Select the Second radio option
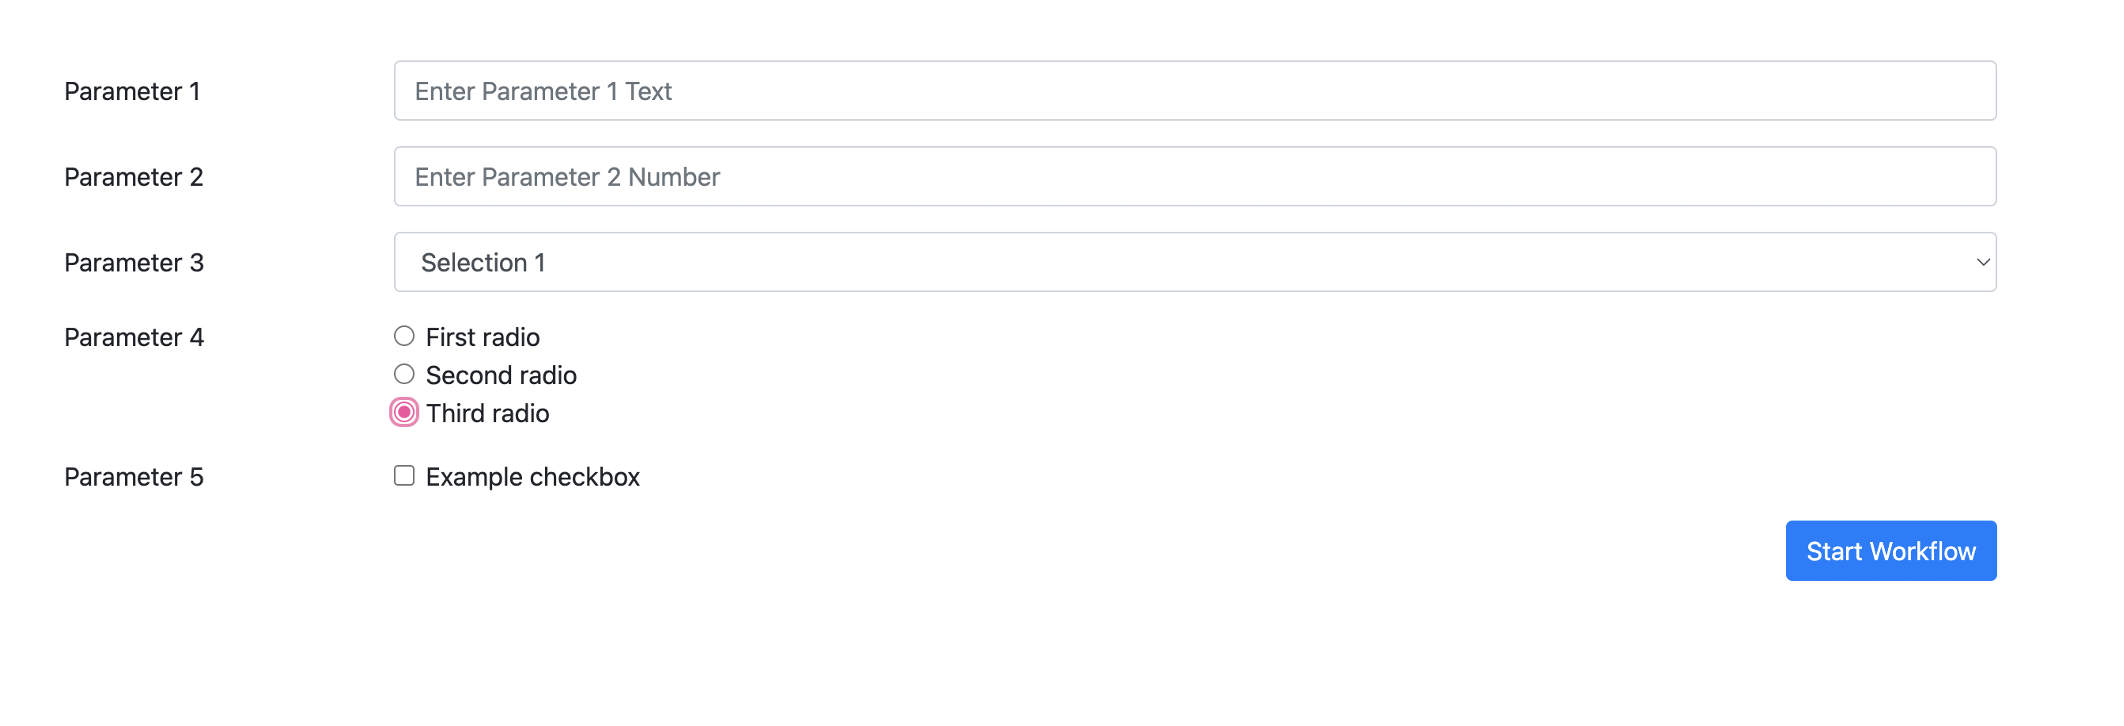 pos(404,374)
